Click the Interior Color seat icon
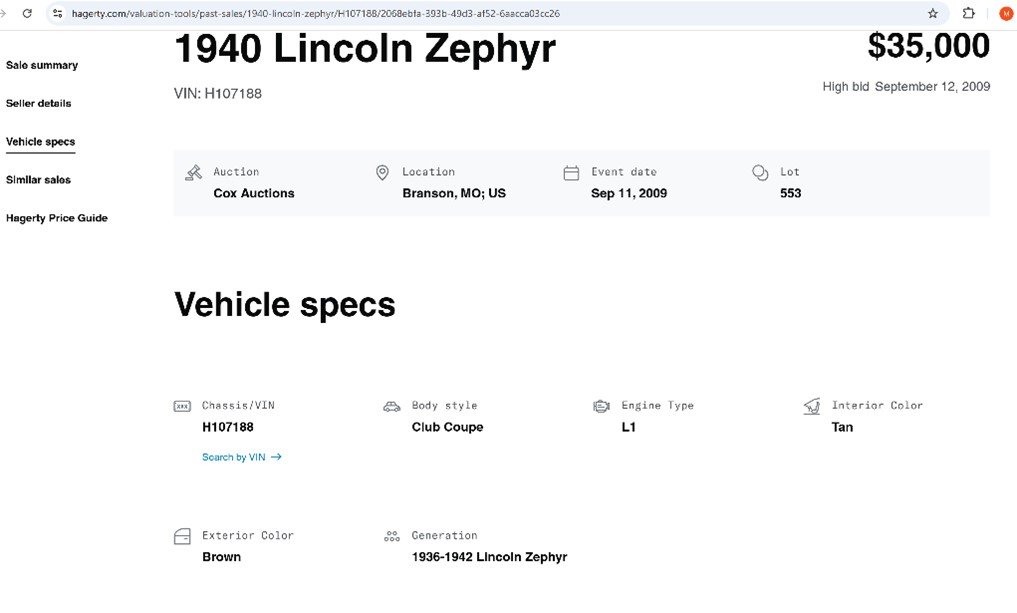Viewport: 1017px width, 613px height. tap(811, 407)
